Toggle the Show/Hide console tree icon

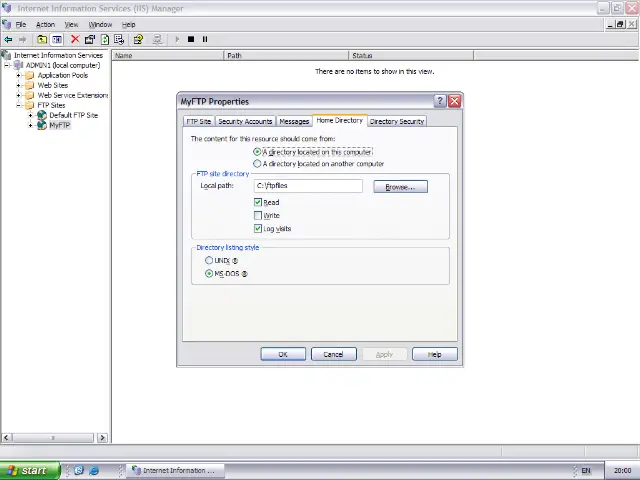pyautogui.click(x=57, y=40)
